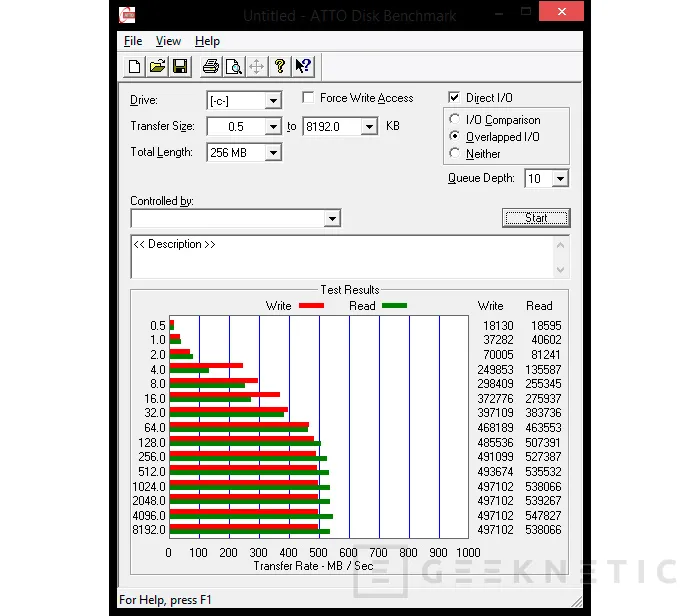This screenshot has width=700, height=616.
Task: Click write value 18130 in results
Action: [x=498, y=326]
